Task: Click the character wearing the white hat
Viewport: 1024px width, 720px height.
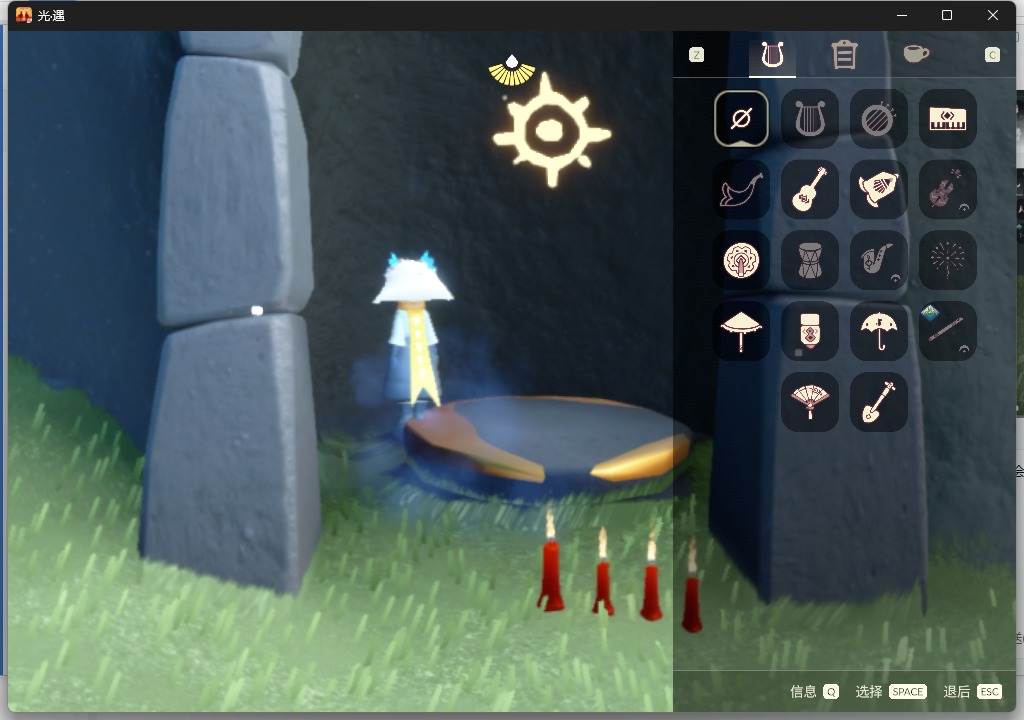Action: [413, 333]
